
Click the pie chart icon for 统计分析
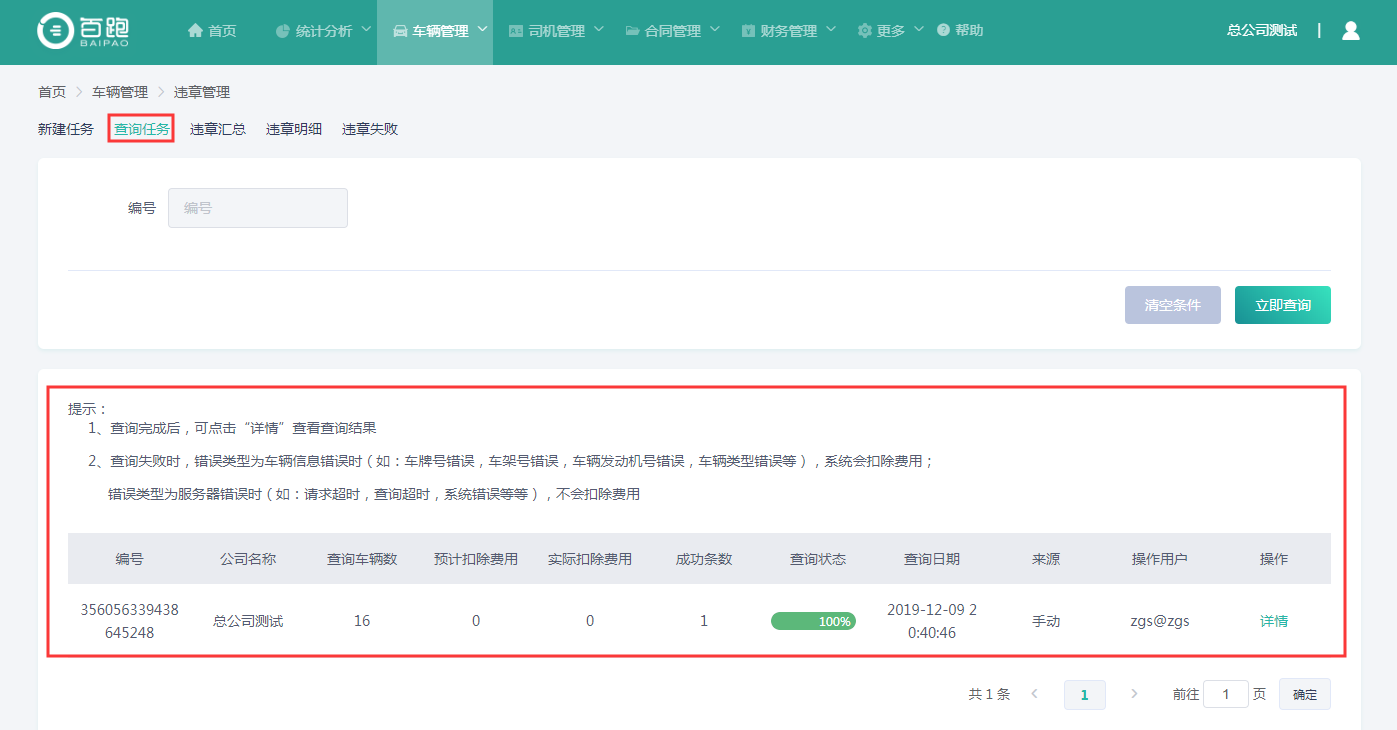point(283,31)
